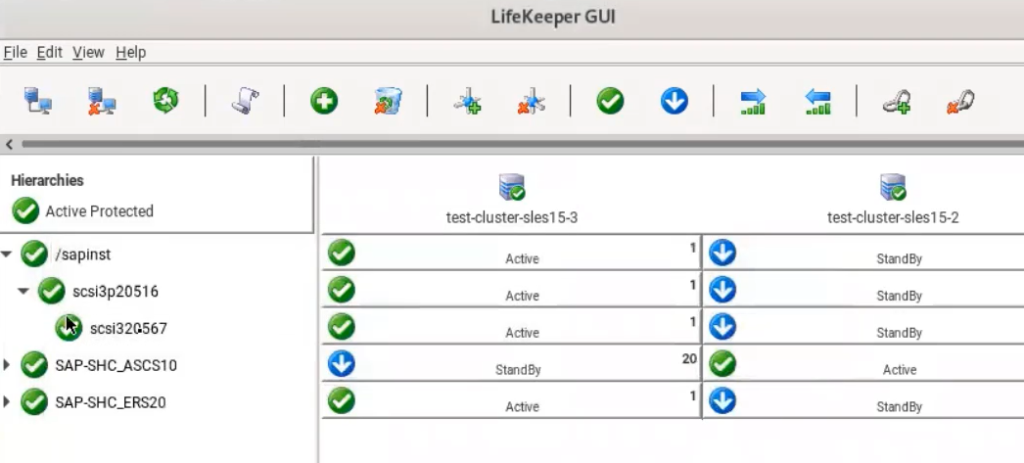Click the StandBy blue icon for /sapinst on sles15-2

point(722,253)
